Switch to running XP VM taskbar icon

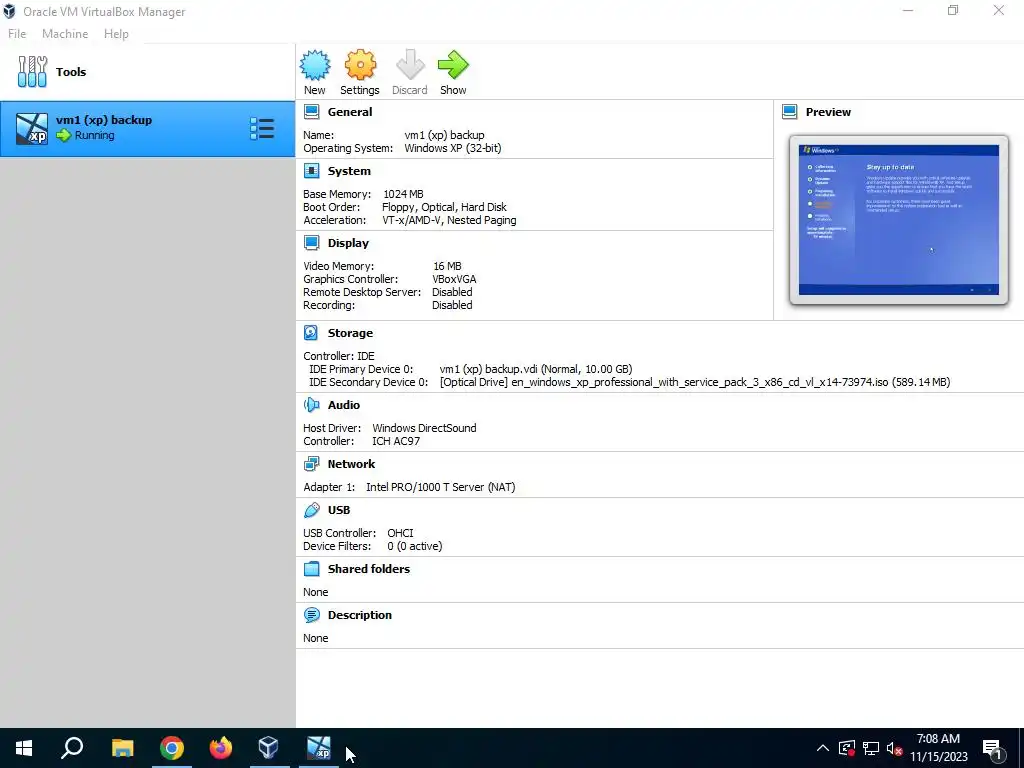pos(319,748)
